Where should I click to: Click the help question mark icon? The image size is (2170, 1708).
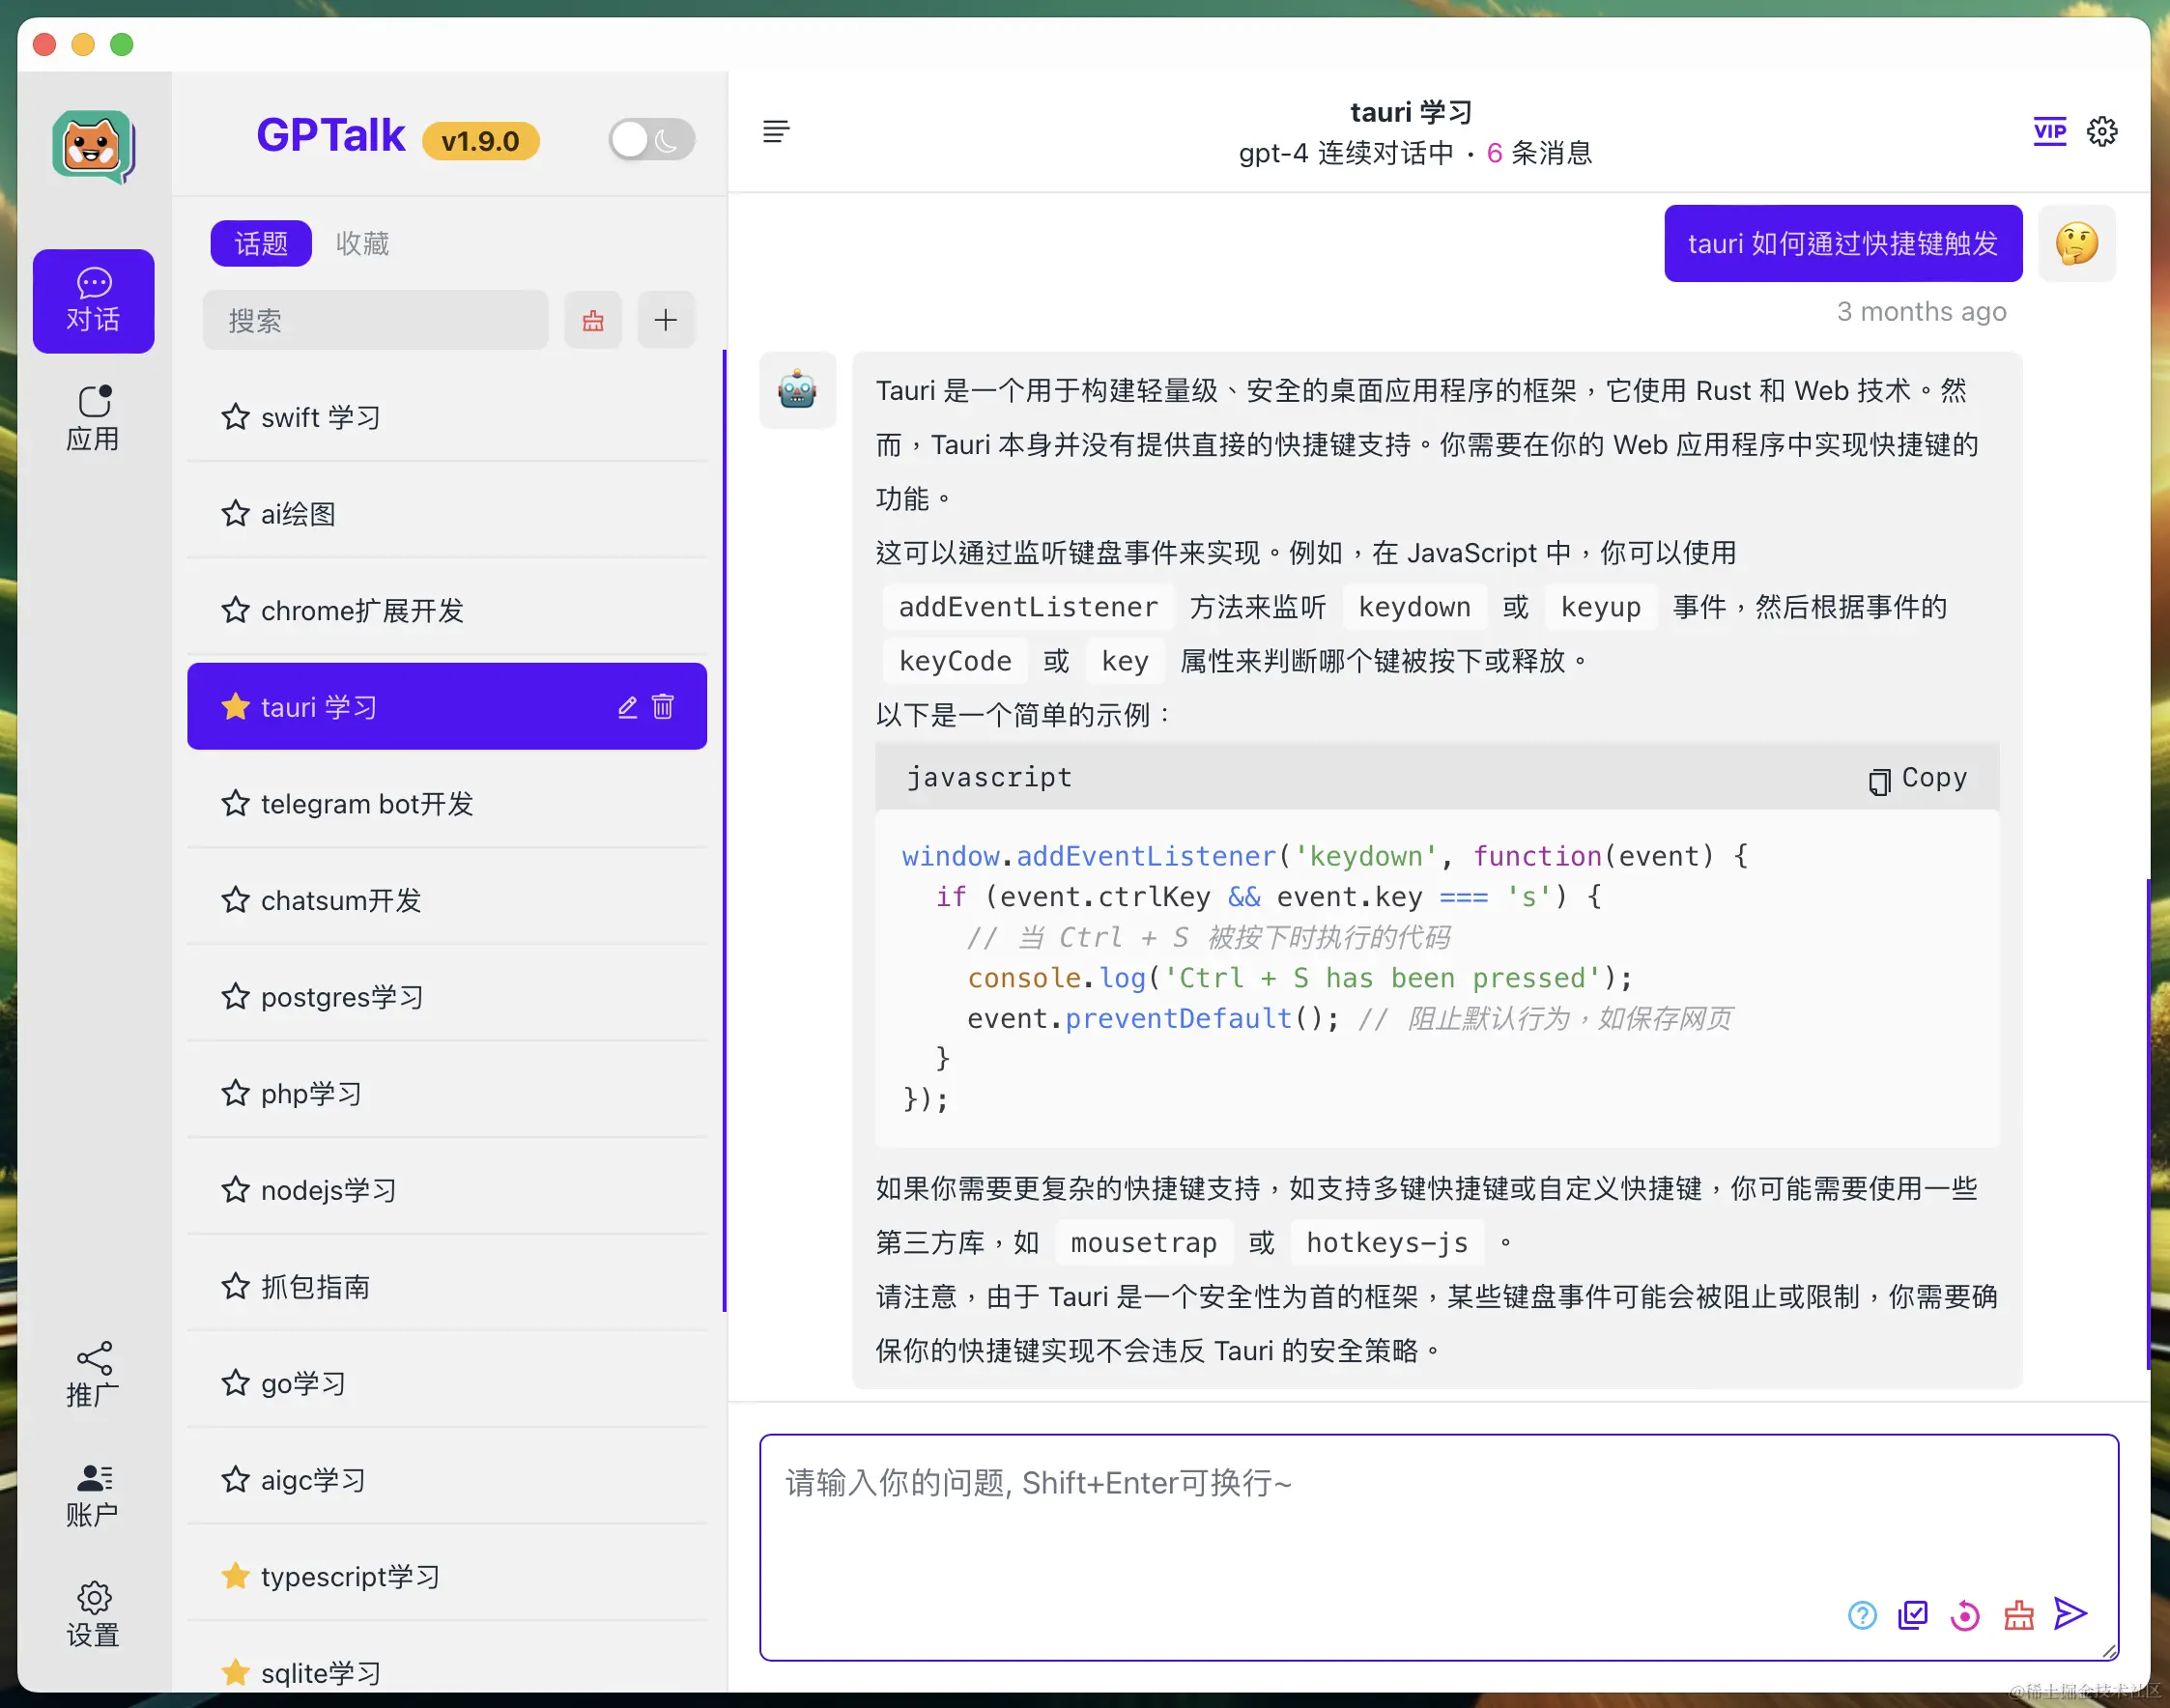pos(1862,1614)
